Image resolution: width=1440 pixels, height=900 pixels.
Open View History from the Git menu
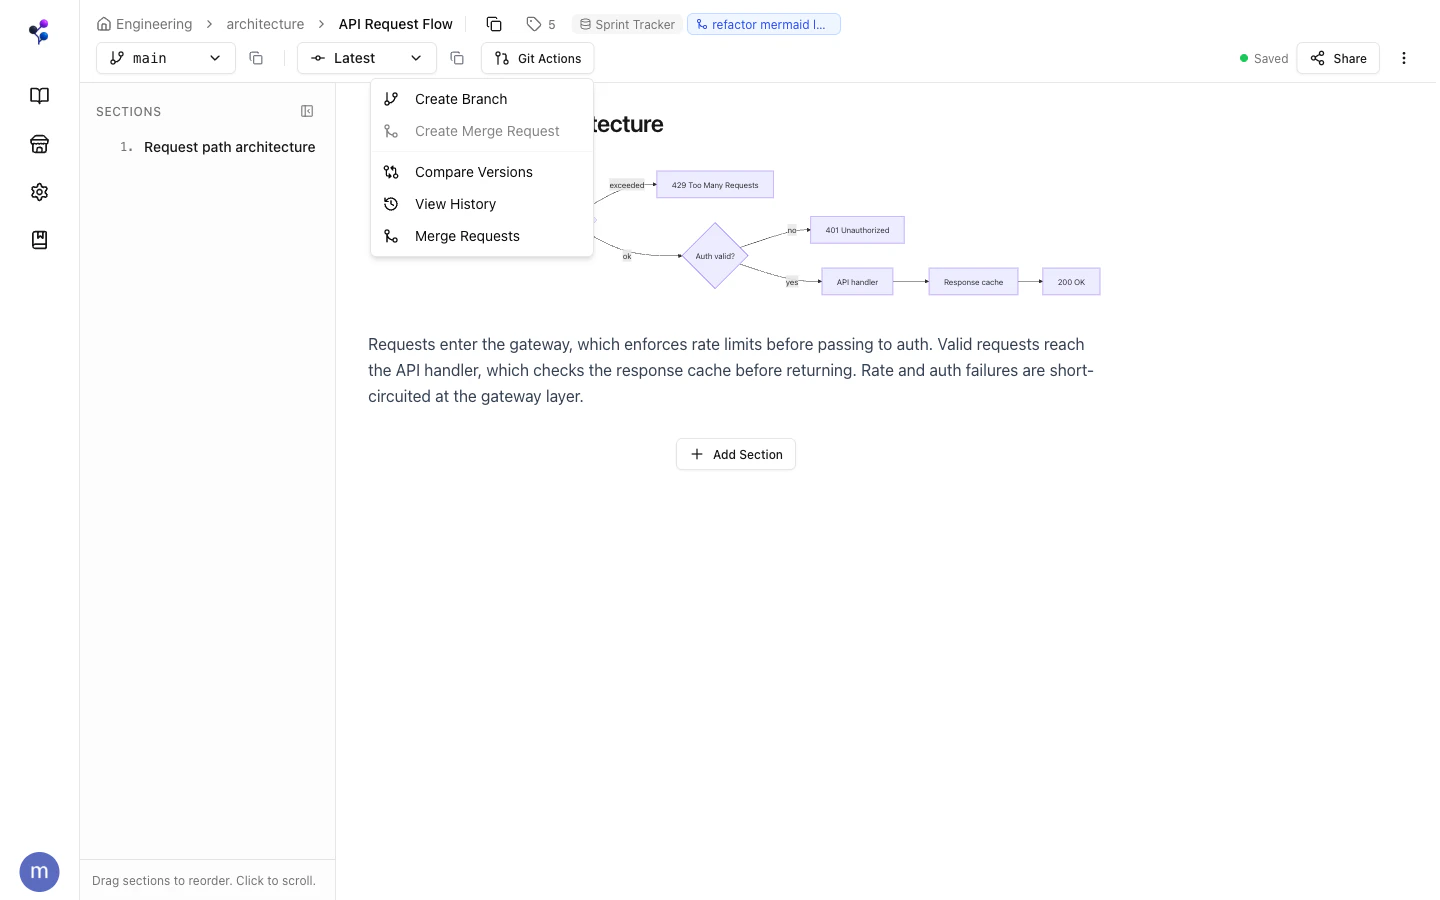[x=455, y=204]
